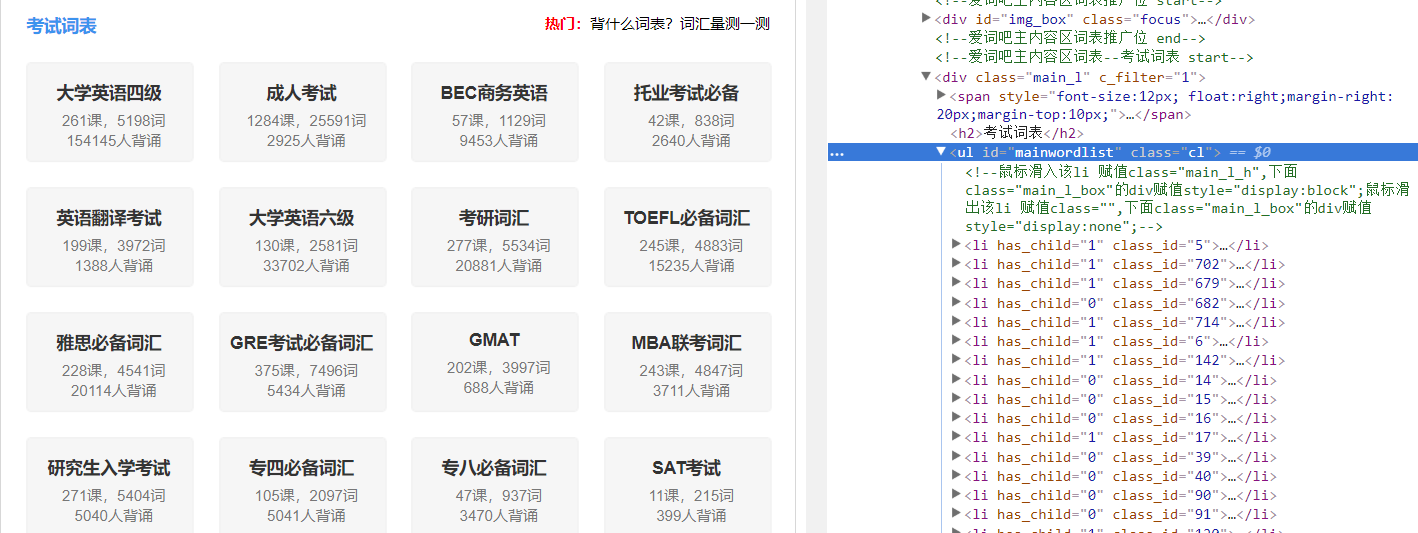This screenshot has height=533, width=1418.
Task: Open the TOEFL必备词汇 word list card
Action: (687, 237)
